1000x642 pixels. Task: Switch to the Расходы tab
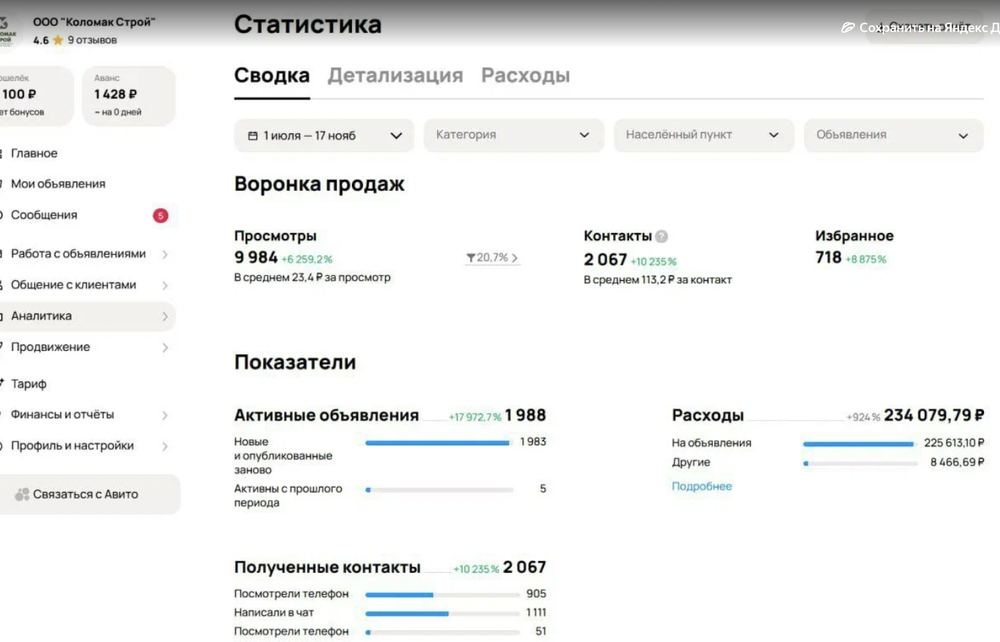coord(526,75)
